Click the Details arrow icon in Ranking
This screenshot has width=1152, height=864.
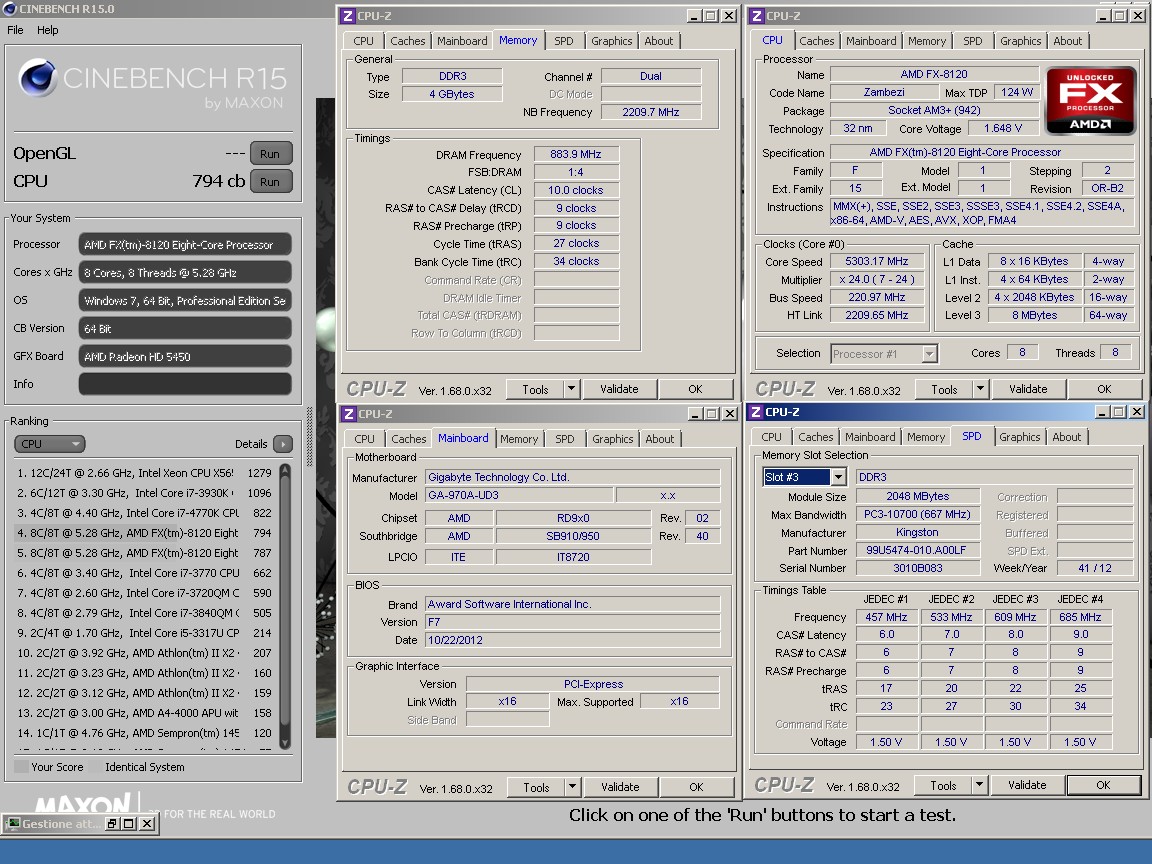click(283, 444)
